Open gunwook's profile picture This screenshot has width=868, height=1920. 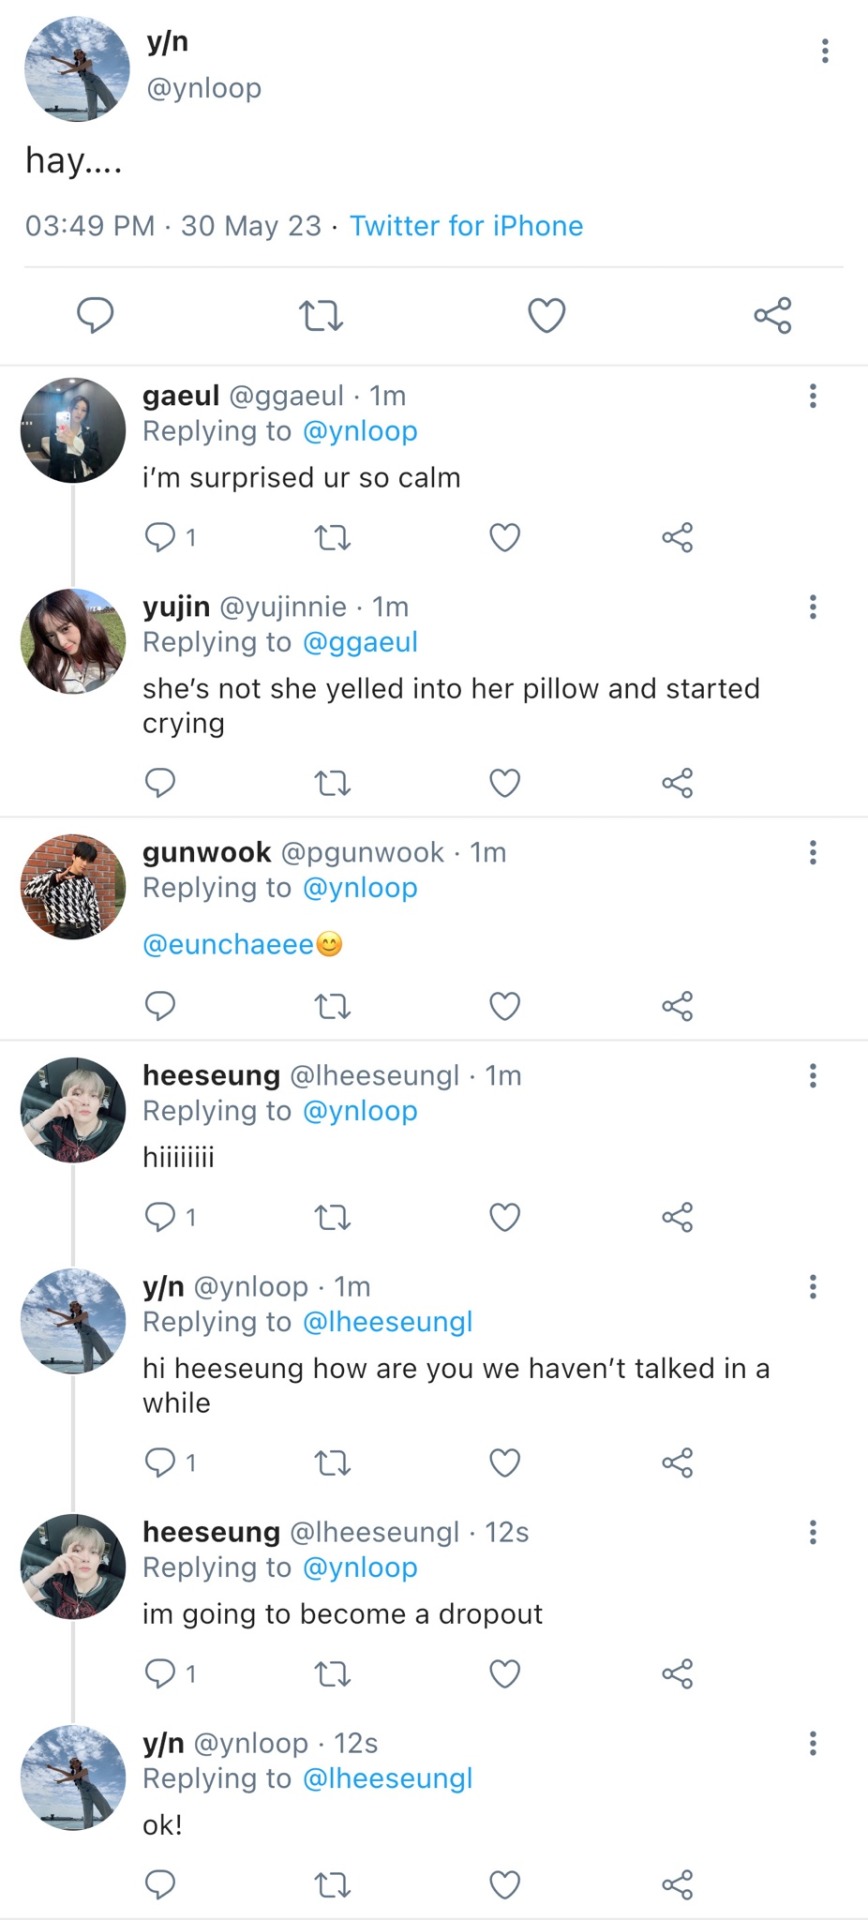(73, 887)
